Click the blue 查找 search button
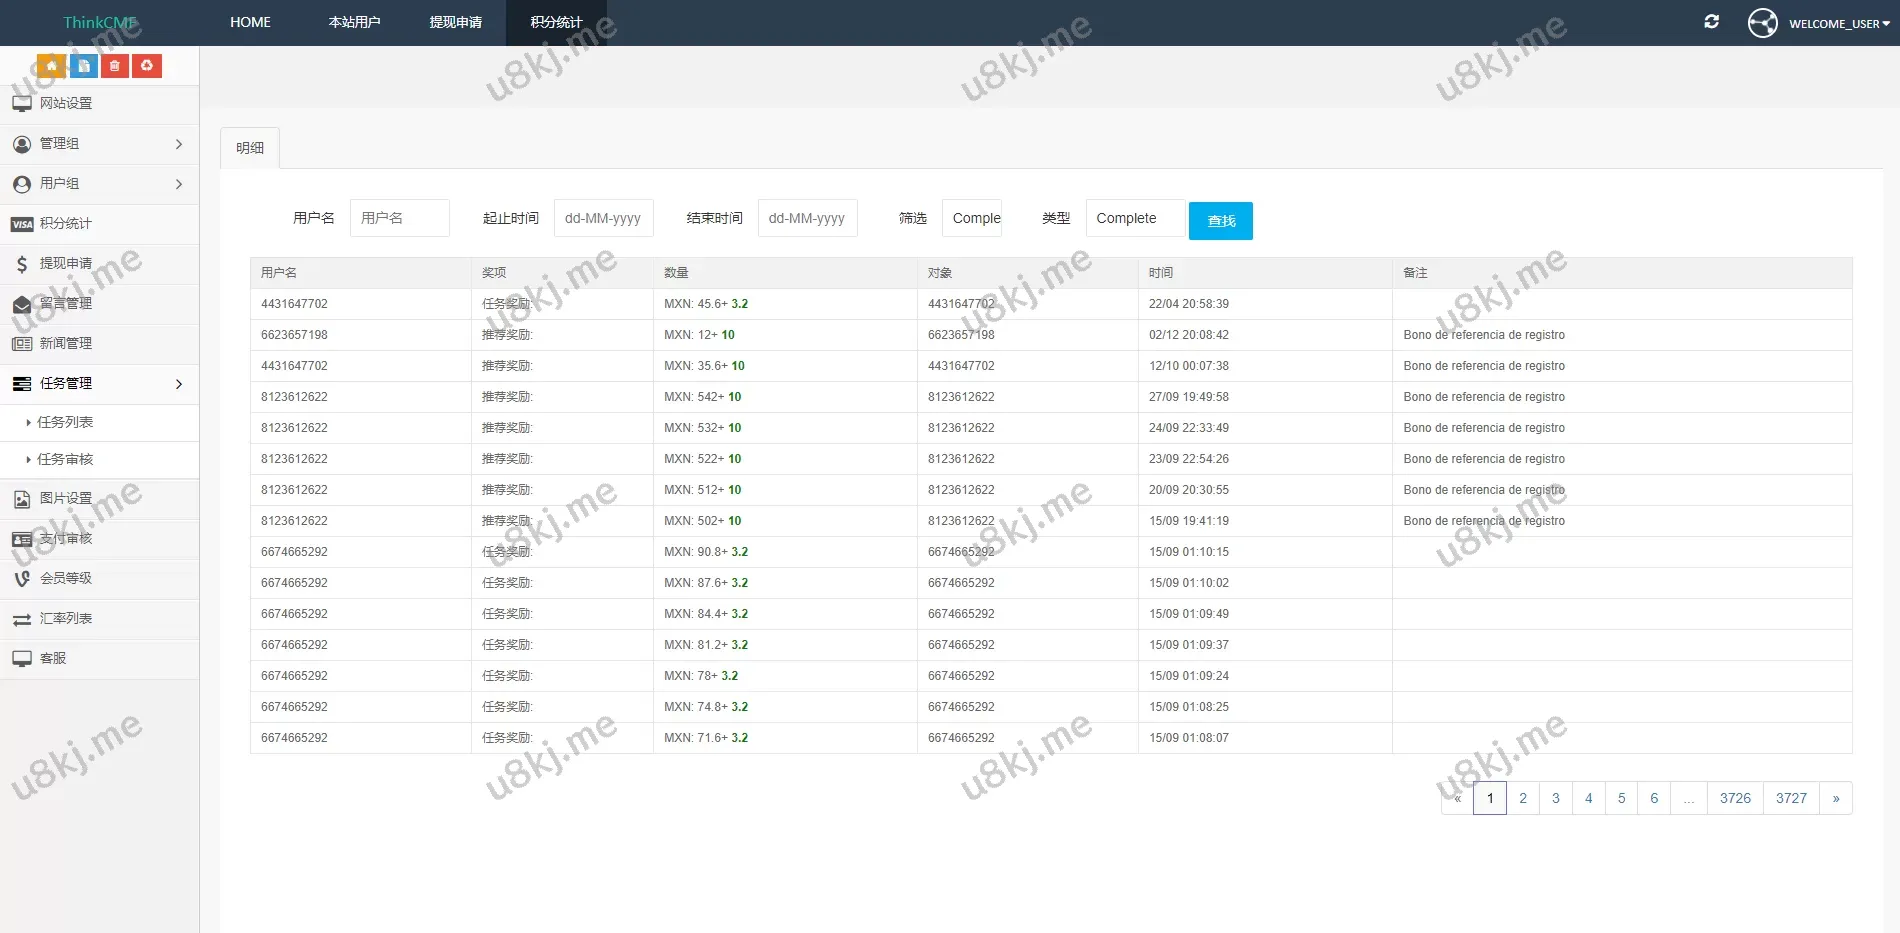 (x=1220, y=221)
